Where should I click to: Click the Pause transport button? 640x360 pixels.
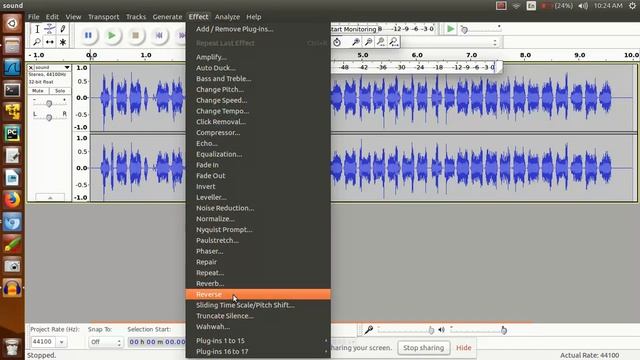point(88,36)
